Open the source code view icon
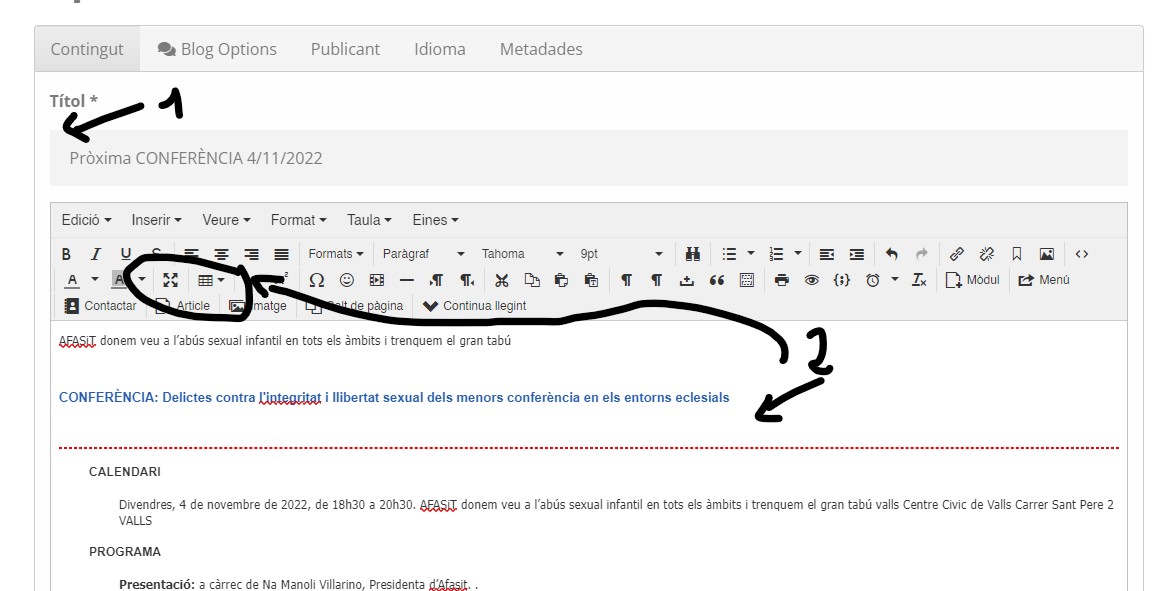Image resolution: width=1152 pixels, height=591 pixels. [x=1081, y=254]
